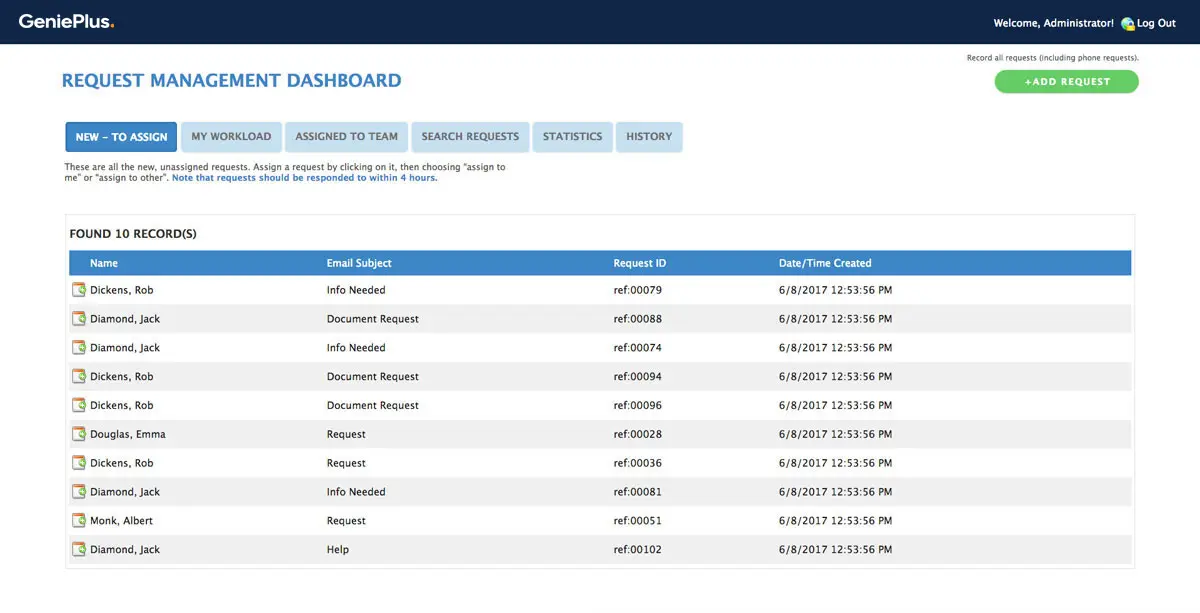
Task: Click Welcome, Administrator! text
Action: tap(1054, 23)
